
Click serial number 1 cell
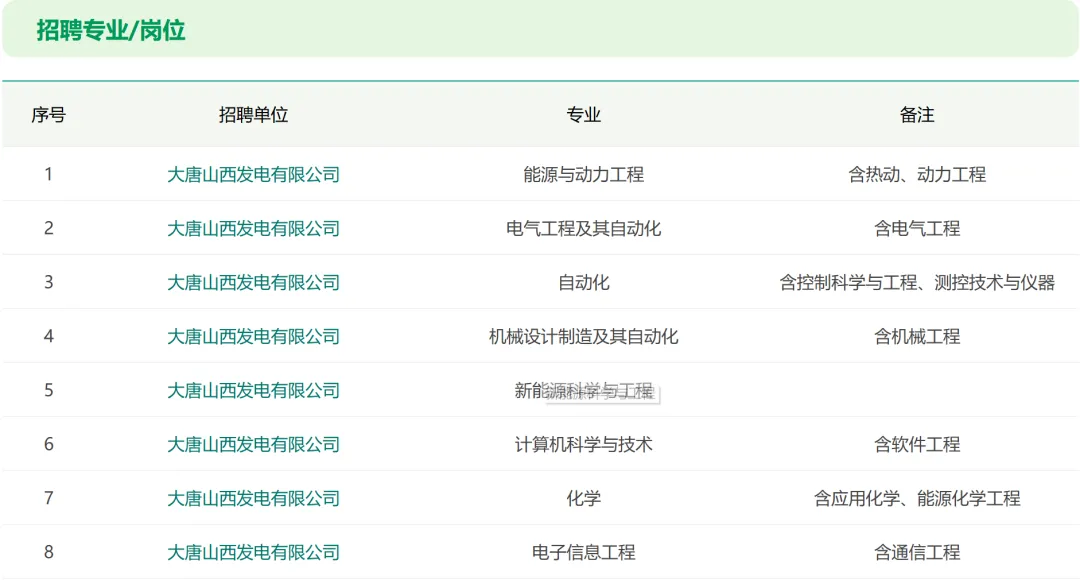48,174
